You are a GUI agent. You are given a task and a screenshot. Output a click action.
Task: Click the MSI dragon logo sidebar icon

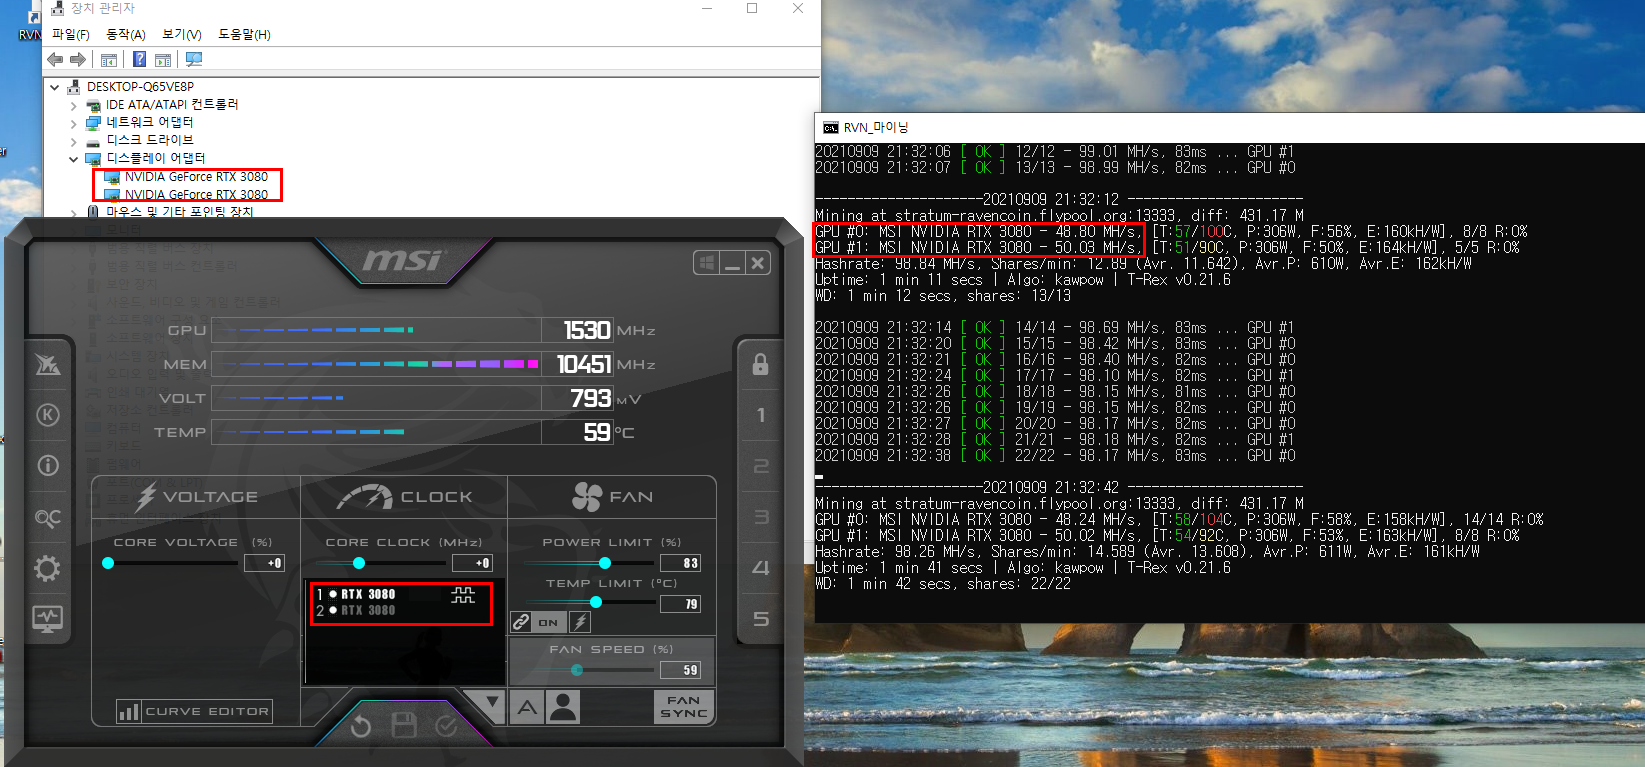(x=48, y=364)
